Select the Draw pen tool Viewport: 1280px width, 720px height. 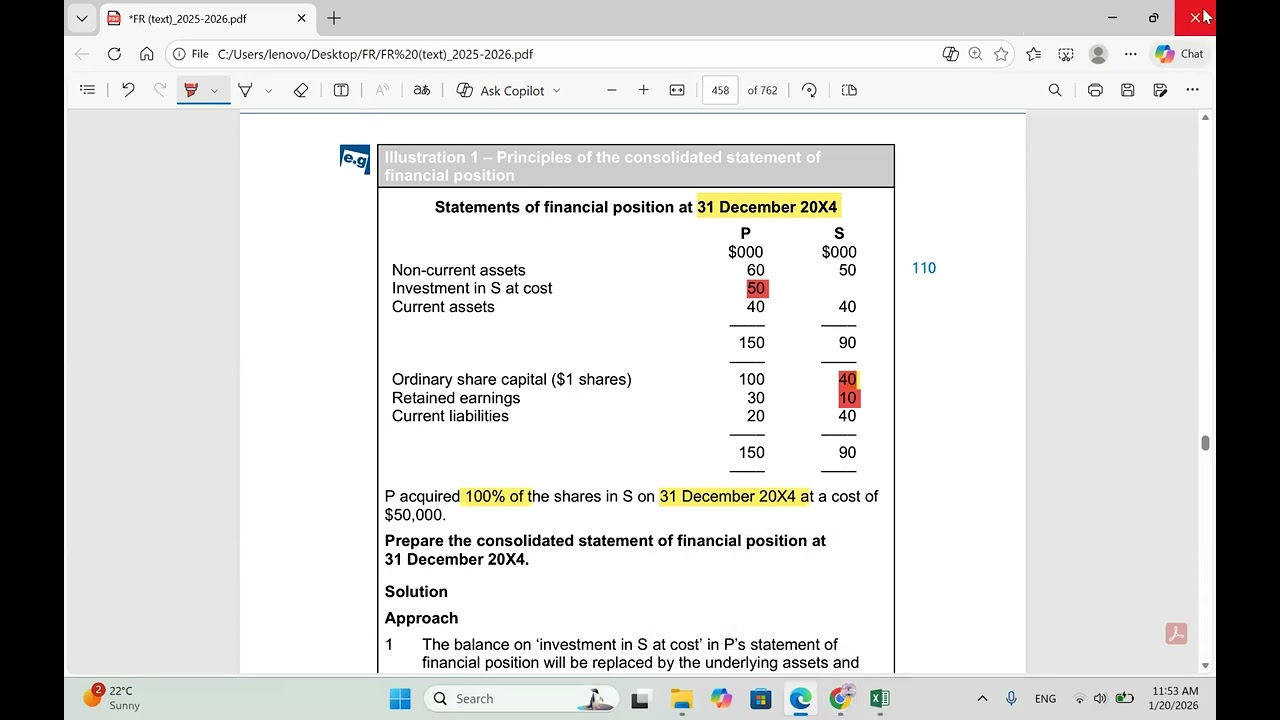pyautogui.click(x=245, y=90)
